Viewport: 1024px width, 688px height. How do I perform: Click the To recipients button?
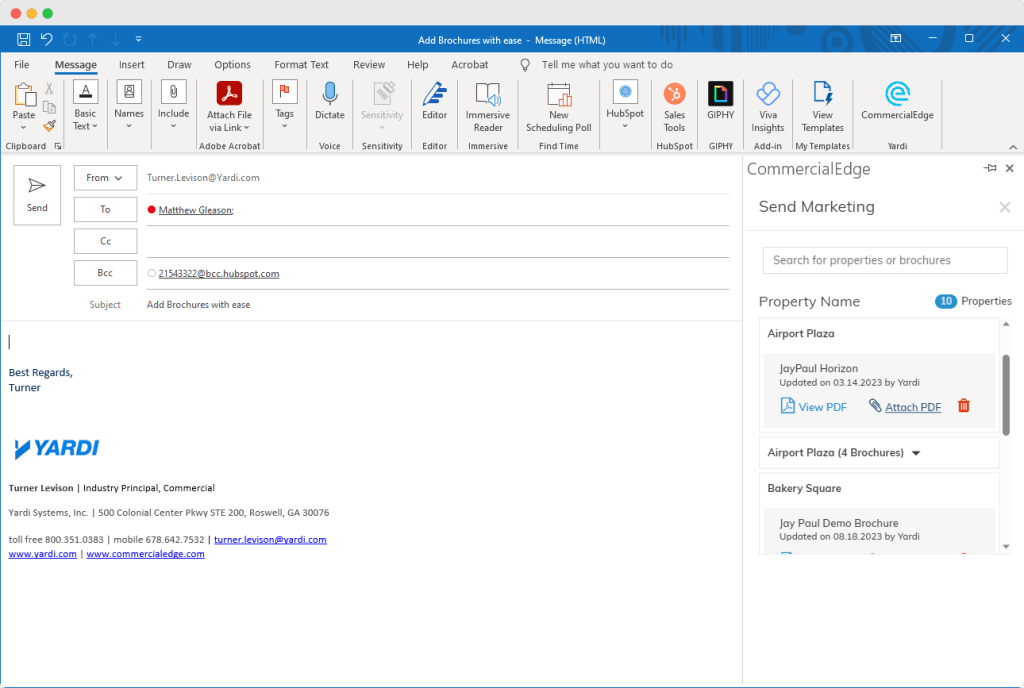tap(105, 210)
